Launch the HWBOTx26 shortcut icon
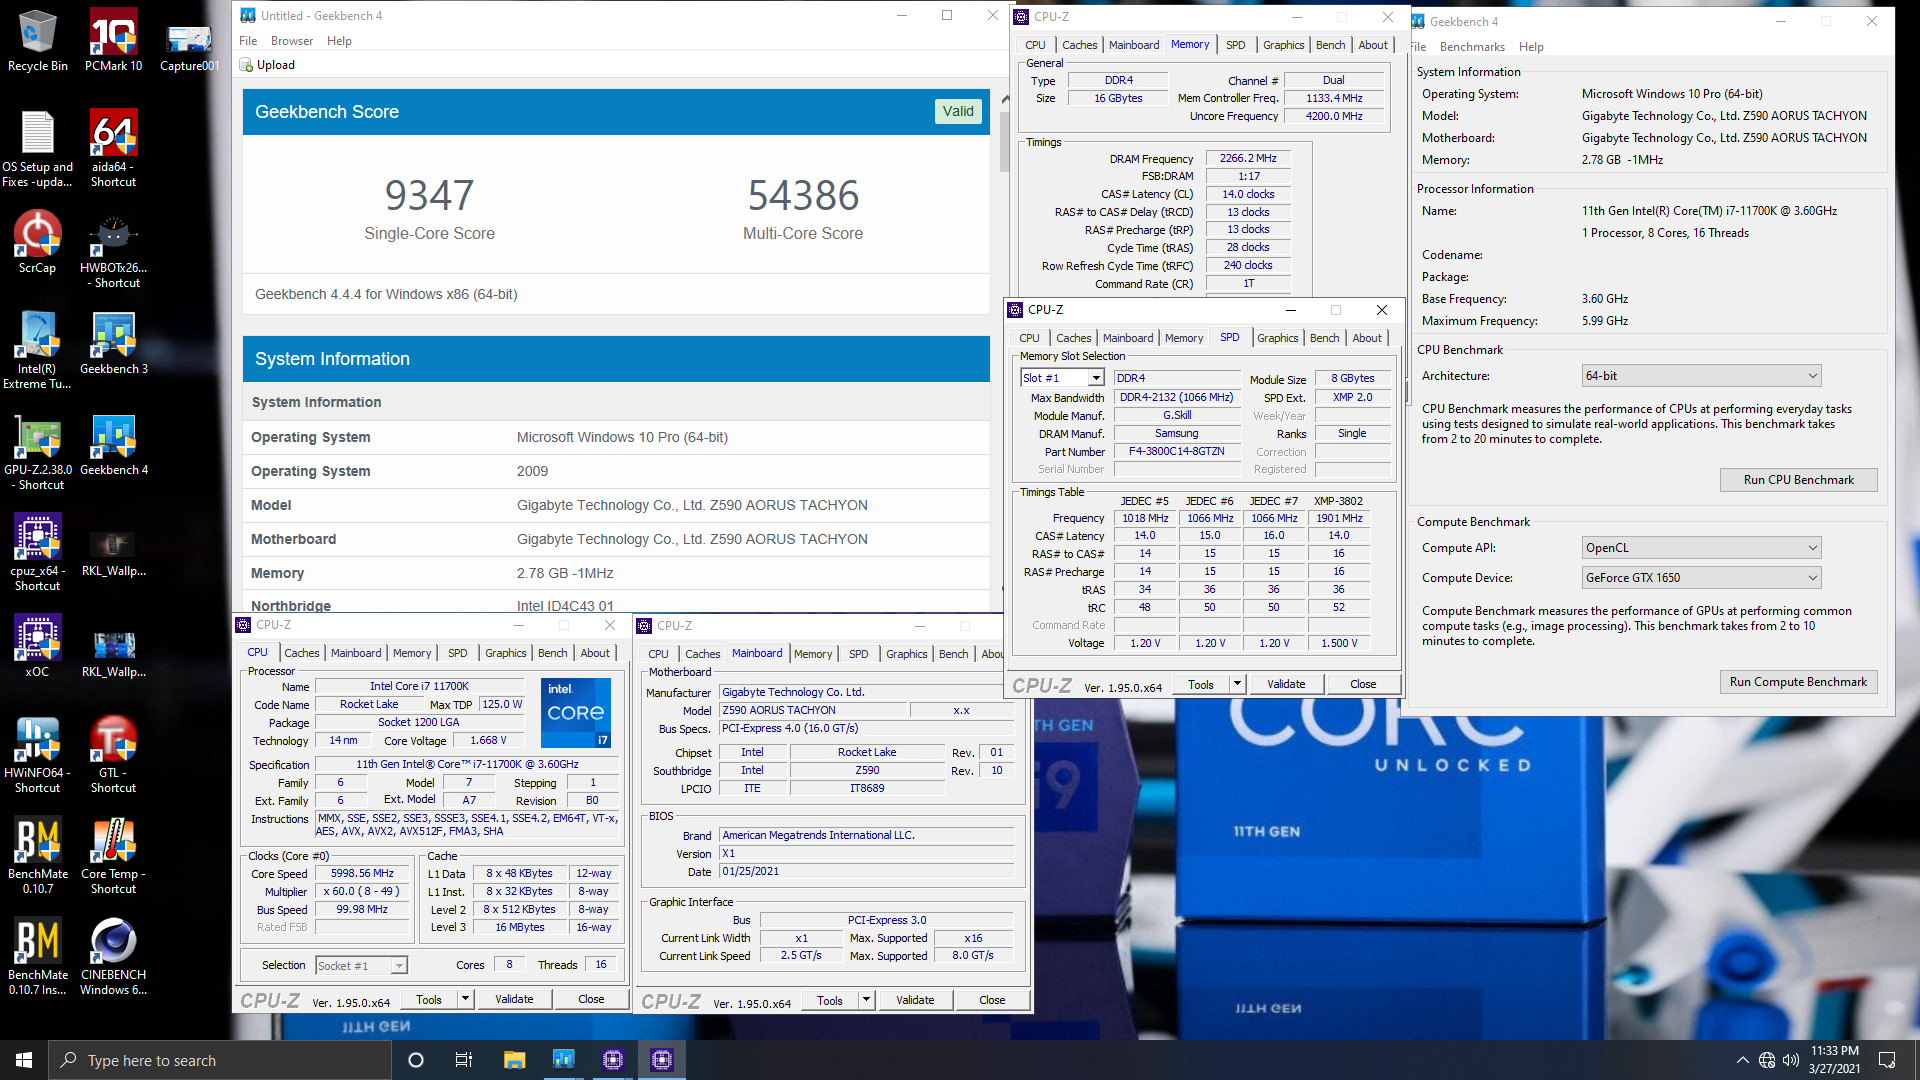The height and width of the screenshot is (1080, 1920). coord(113,250)
